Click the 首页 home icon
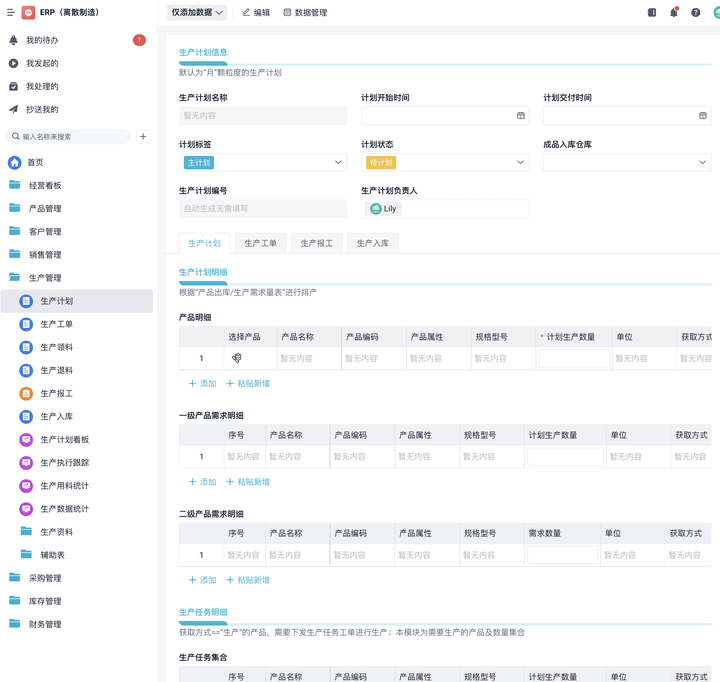The width and height of the screenshot is (720, 682). tap(15, 162)
